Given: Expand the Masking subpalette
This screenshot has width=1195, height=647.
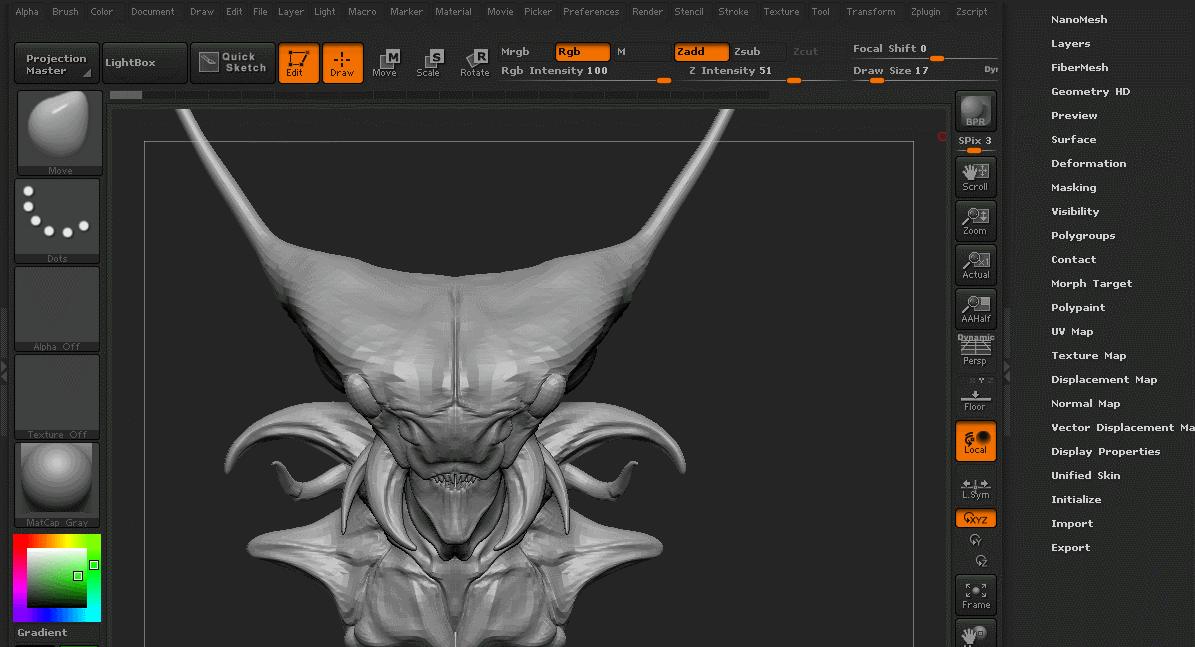Looking at the screenshot, I should click(1074, 187).
